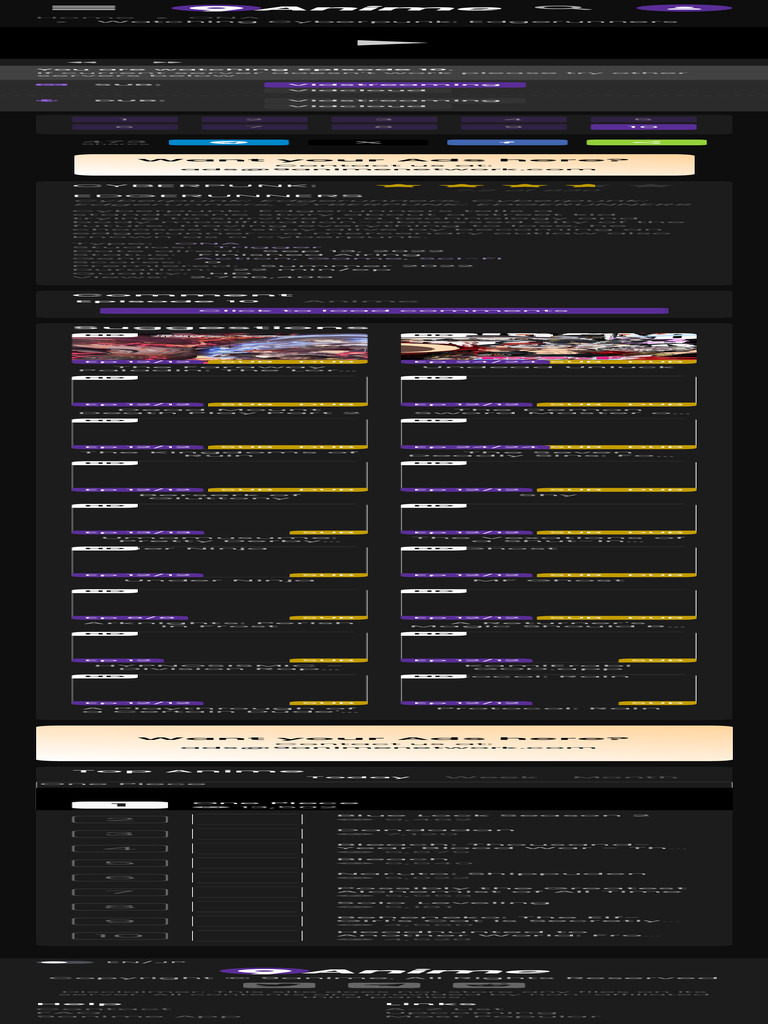
Task: Click to load comments button
Action: 384,311
